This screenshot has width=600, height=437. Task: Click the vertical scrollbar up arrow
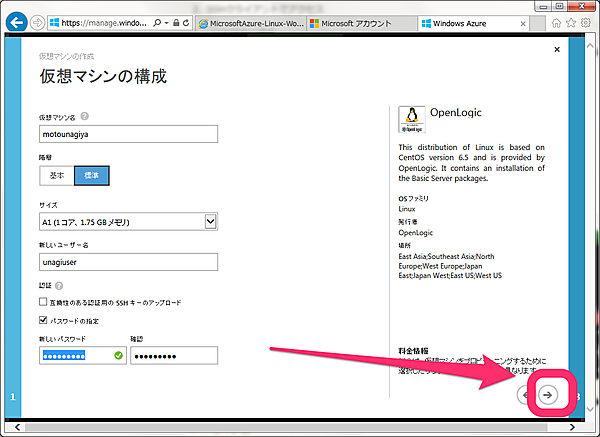pyautogui.click(x=590, y=45)
